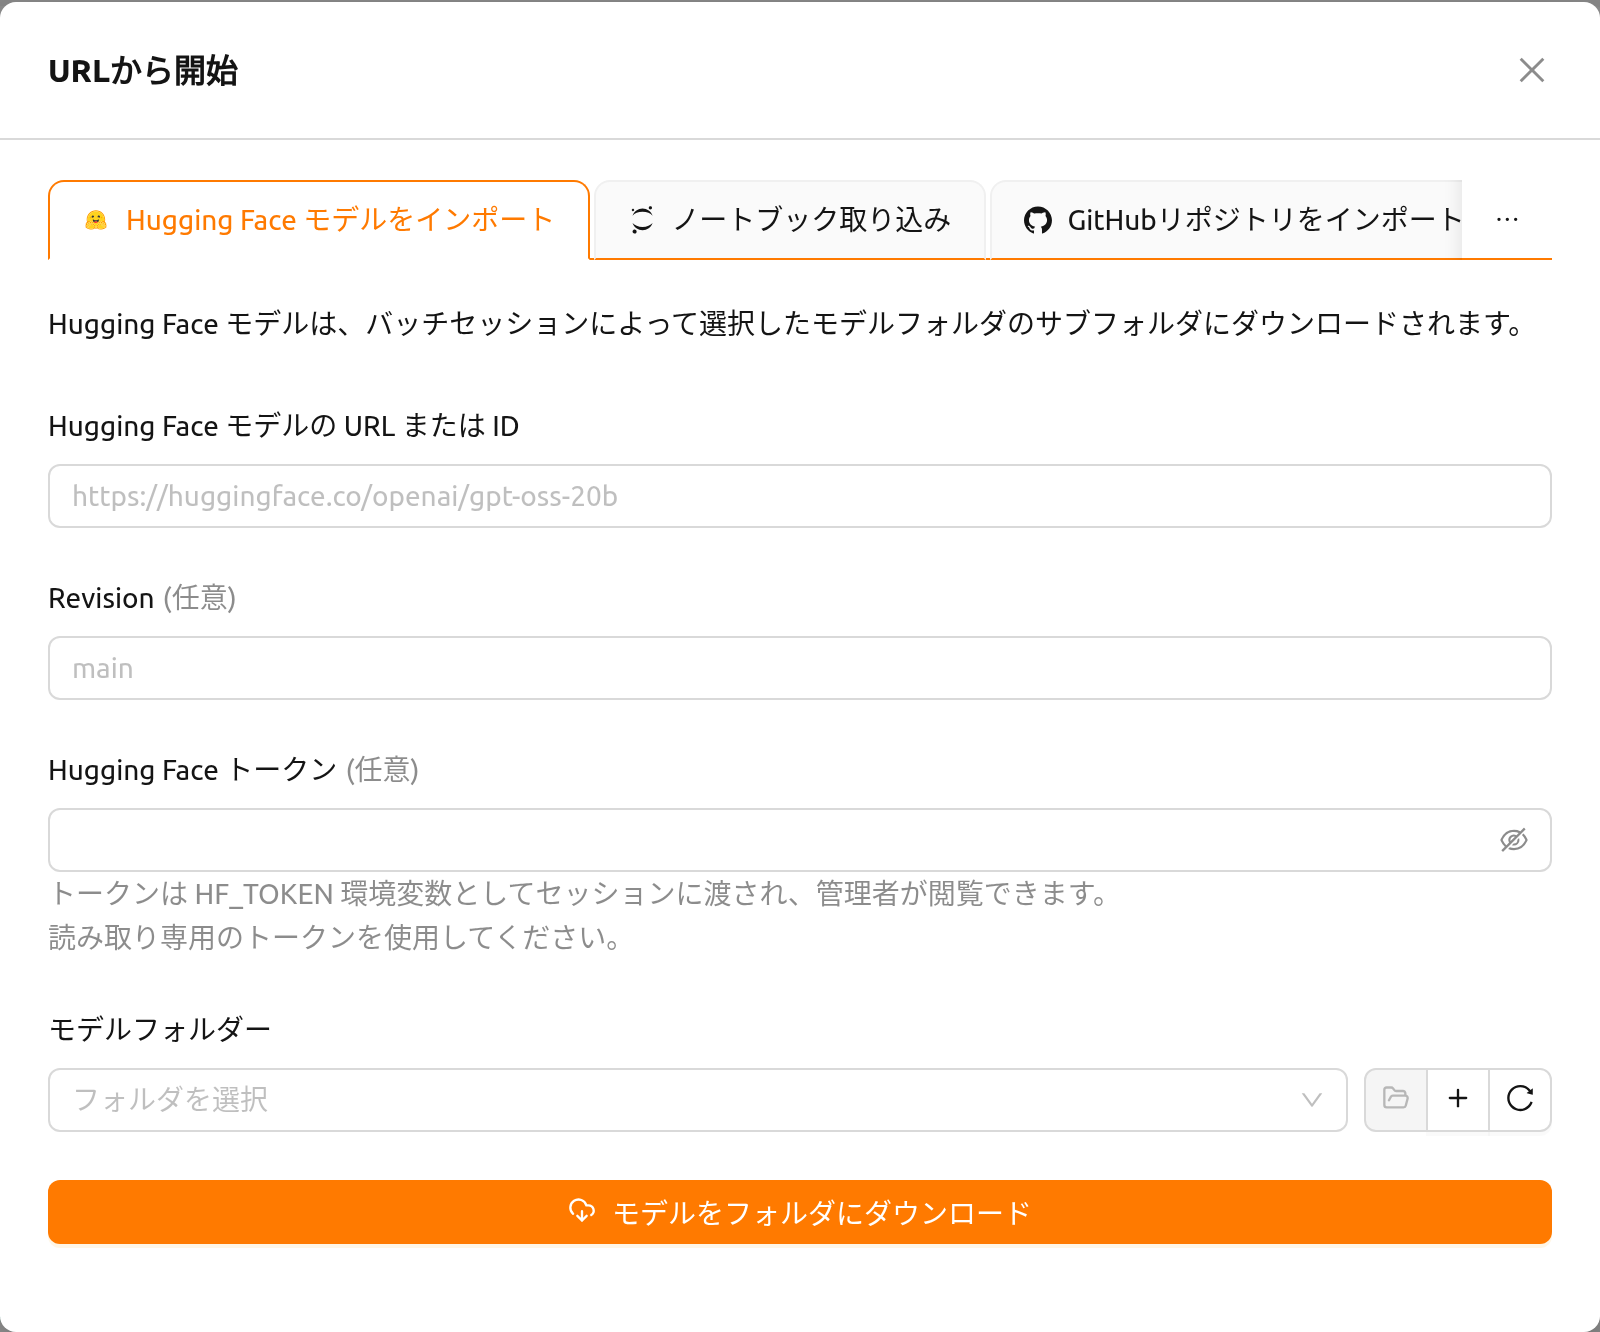The image size is (1600, 1332).
Task: Toggle token visibility with the eye icon
Action: pos(1514,840)
